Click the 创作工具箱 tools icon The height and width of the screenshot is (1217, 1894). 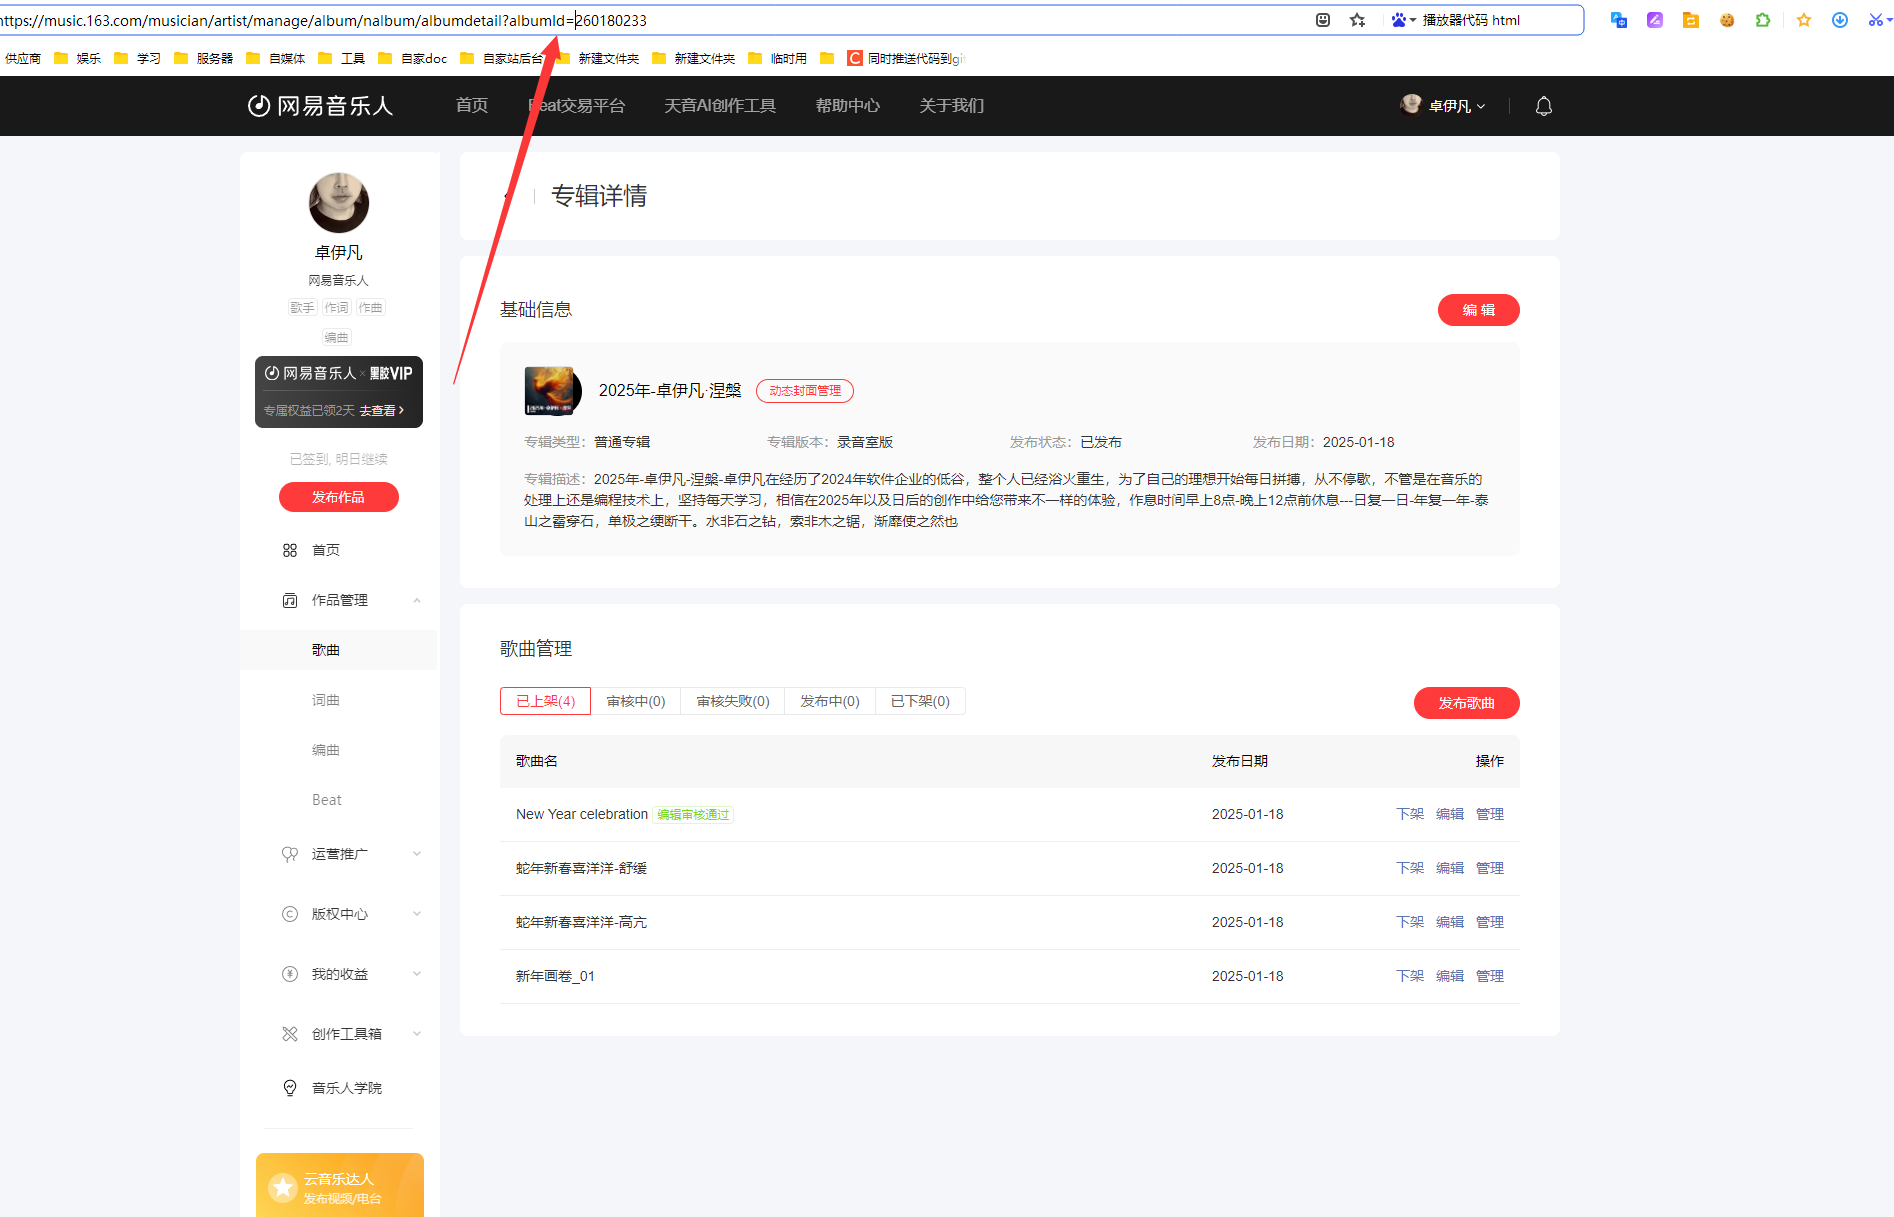290,1034
